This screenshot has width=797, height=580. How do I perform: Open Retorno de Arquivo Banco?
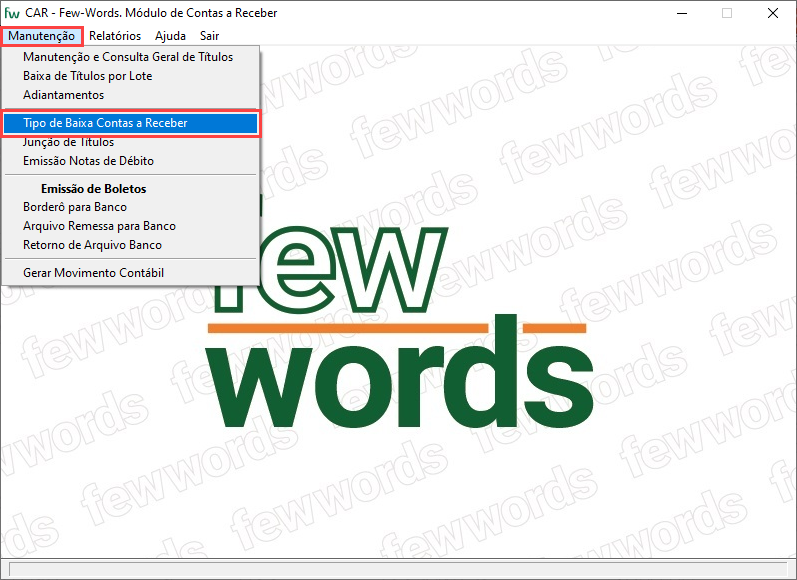pyautogui.click(x=131, y=245)
